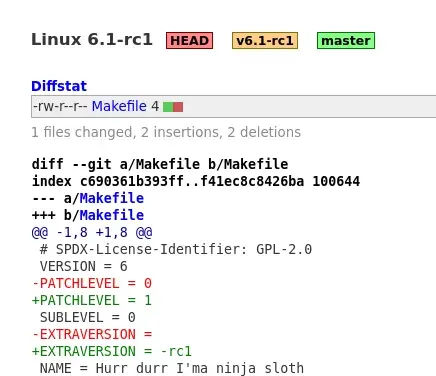Click the removed EXTRAVERSION = line
The width and height of the screenshot is (436, 376).
(x=92, y=334)
